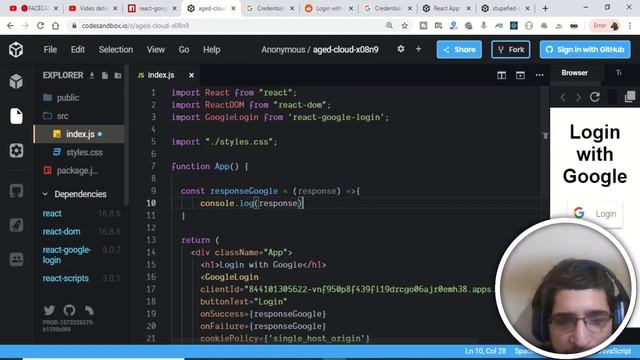Screen dimensions: 640x360
Task: Open preview in a new window
Action: point(630,97)
